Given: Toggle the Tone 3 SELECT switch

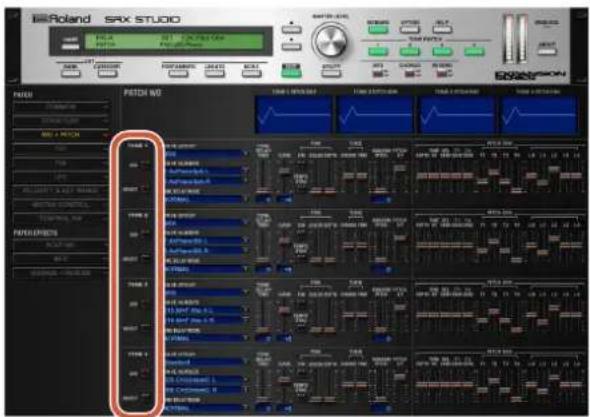Looking at the screenshot, I should (x=144, y=328).
